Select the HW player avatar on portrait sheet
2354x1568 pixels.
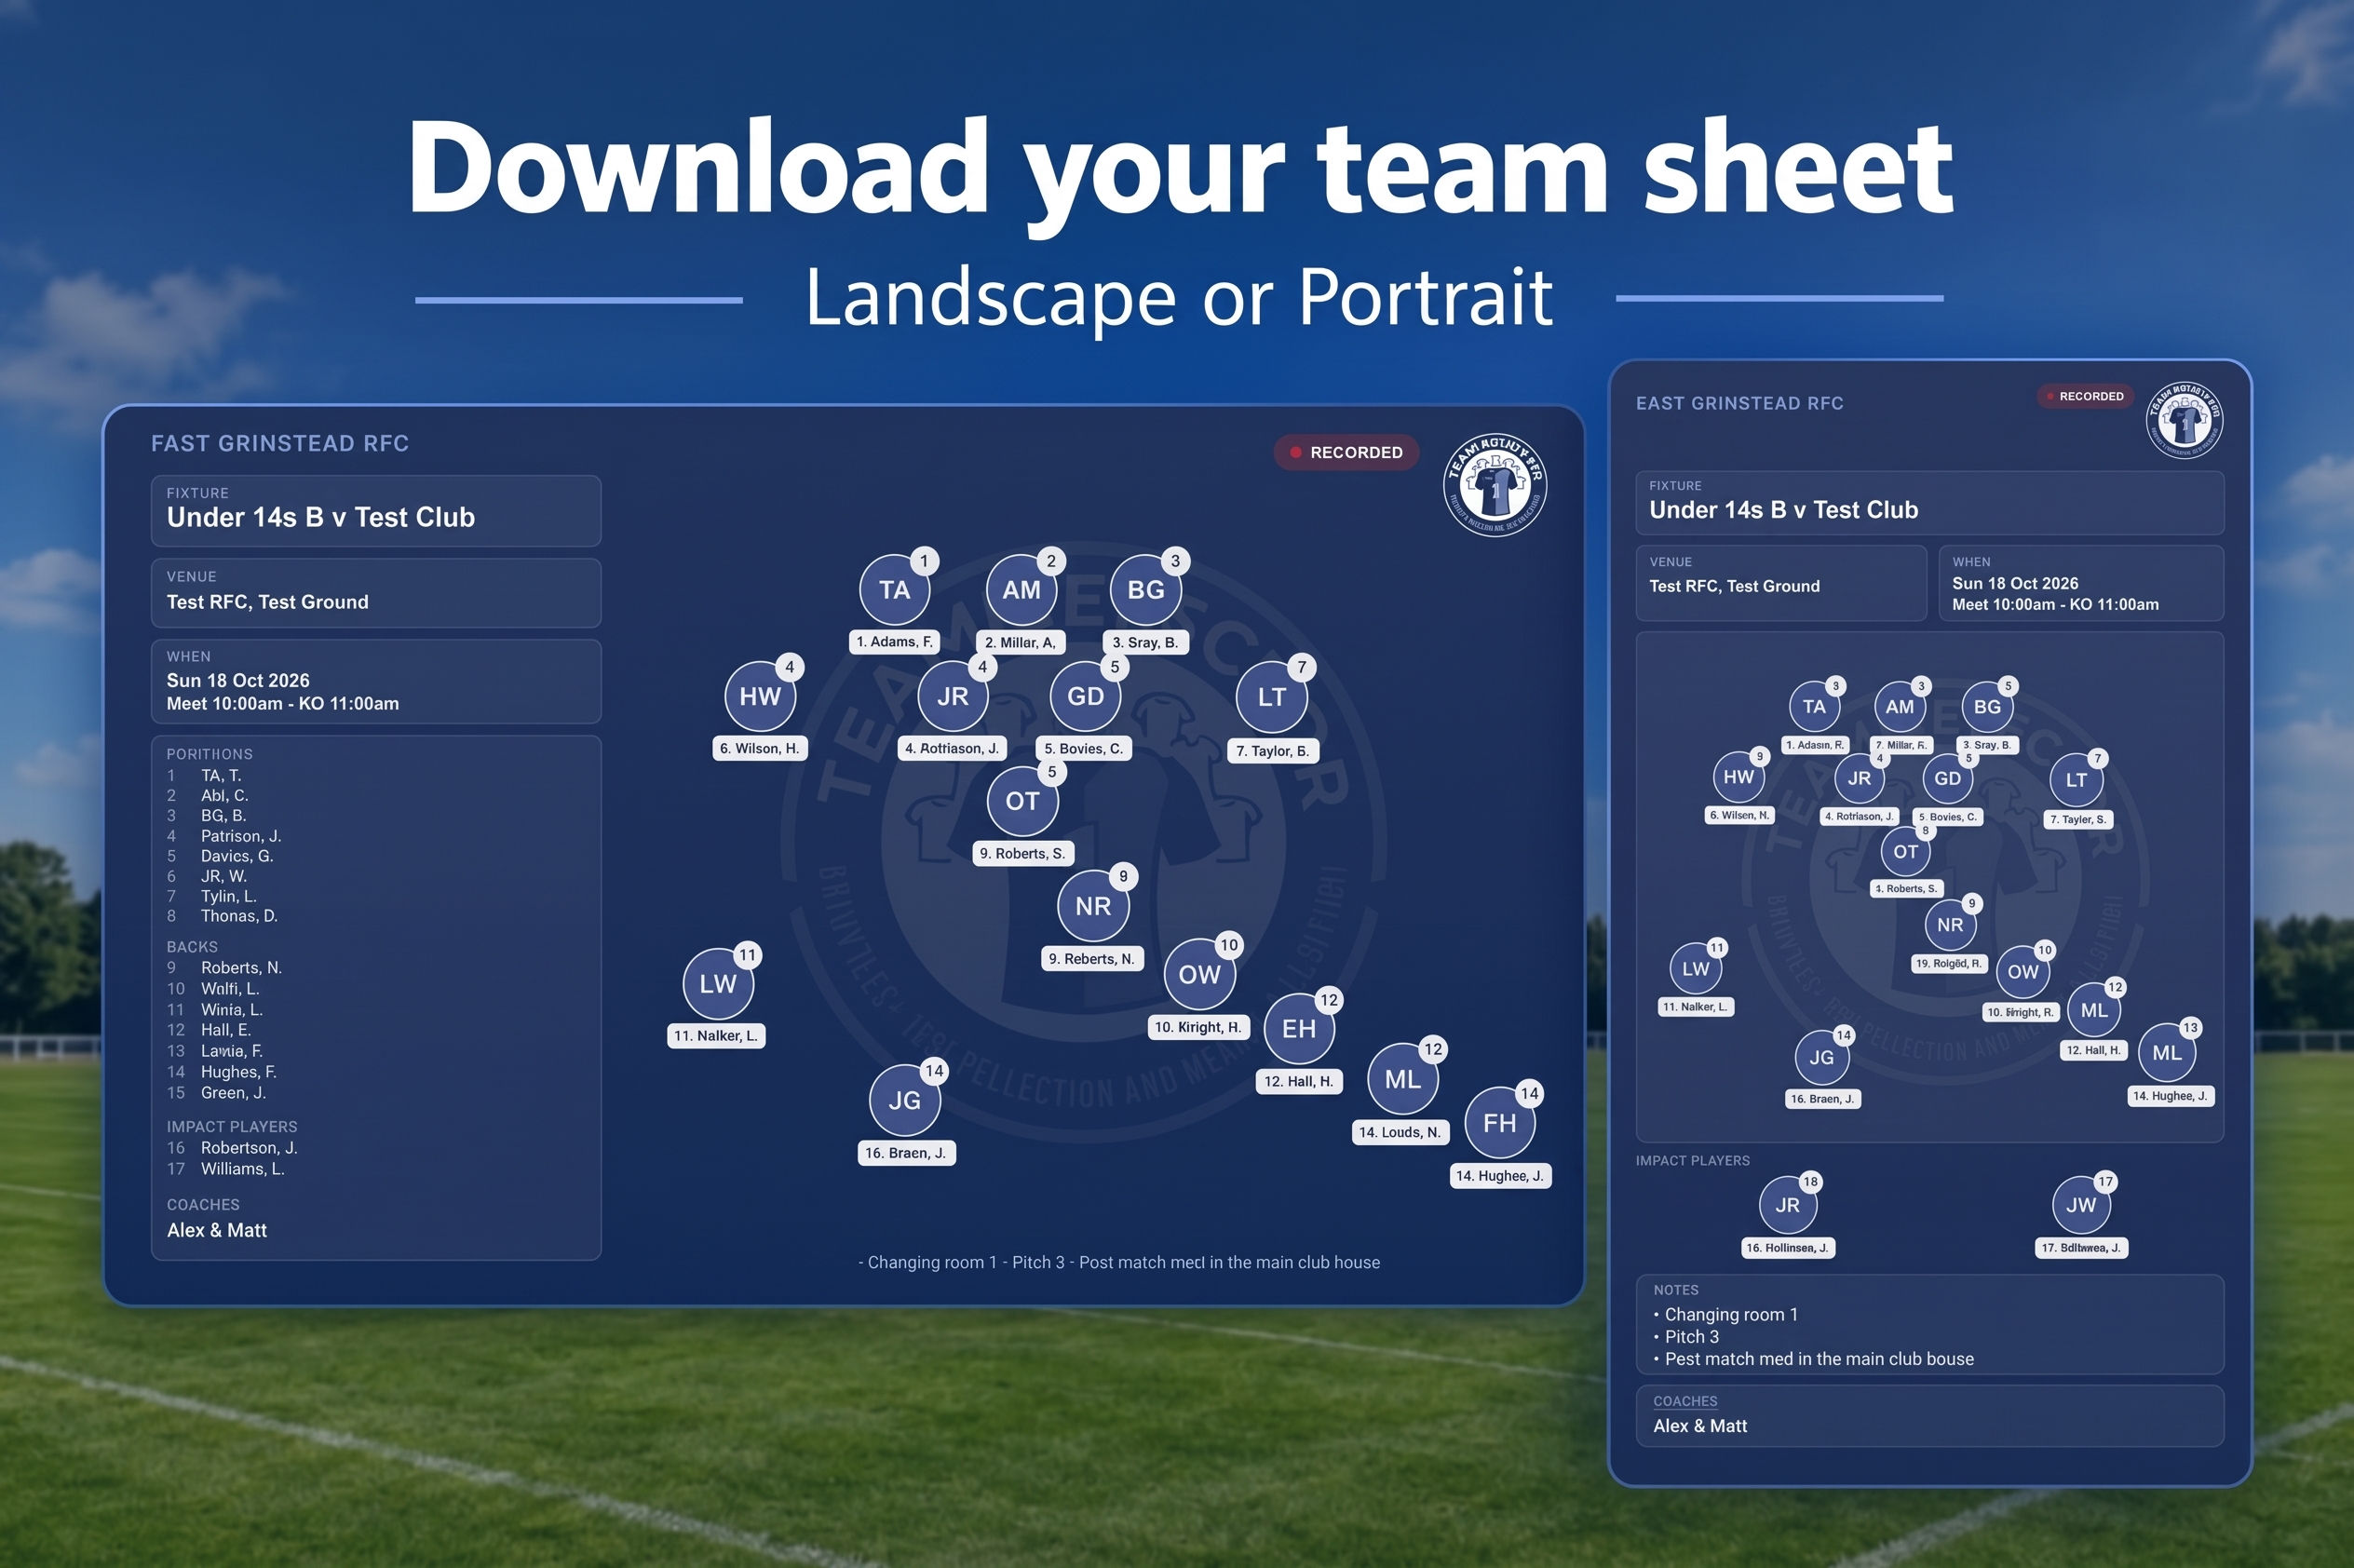[1739, 777]
